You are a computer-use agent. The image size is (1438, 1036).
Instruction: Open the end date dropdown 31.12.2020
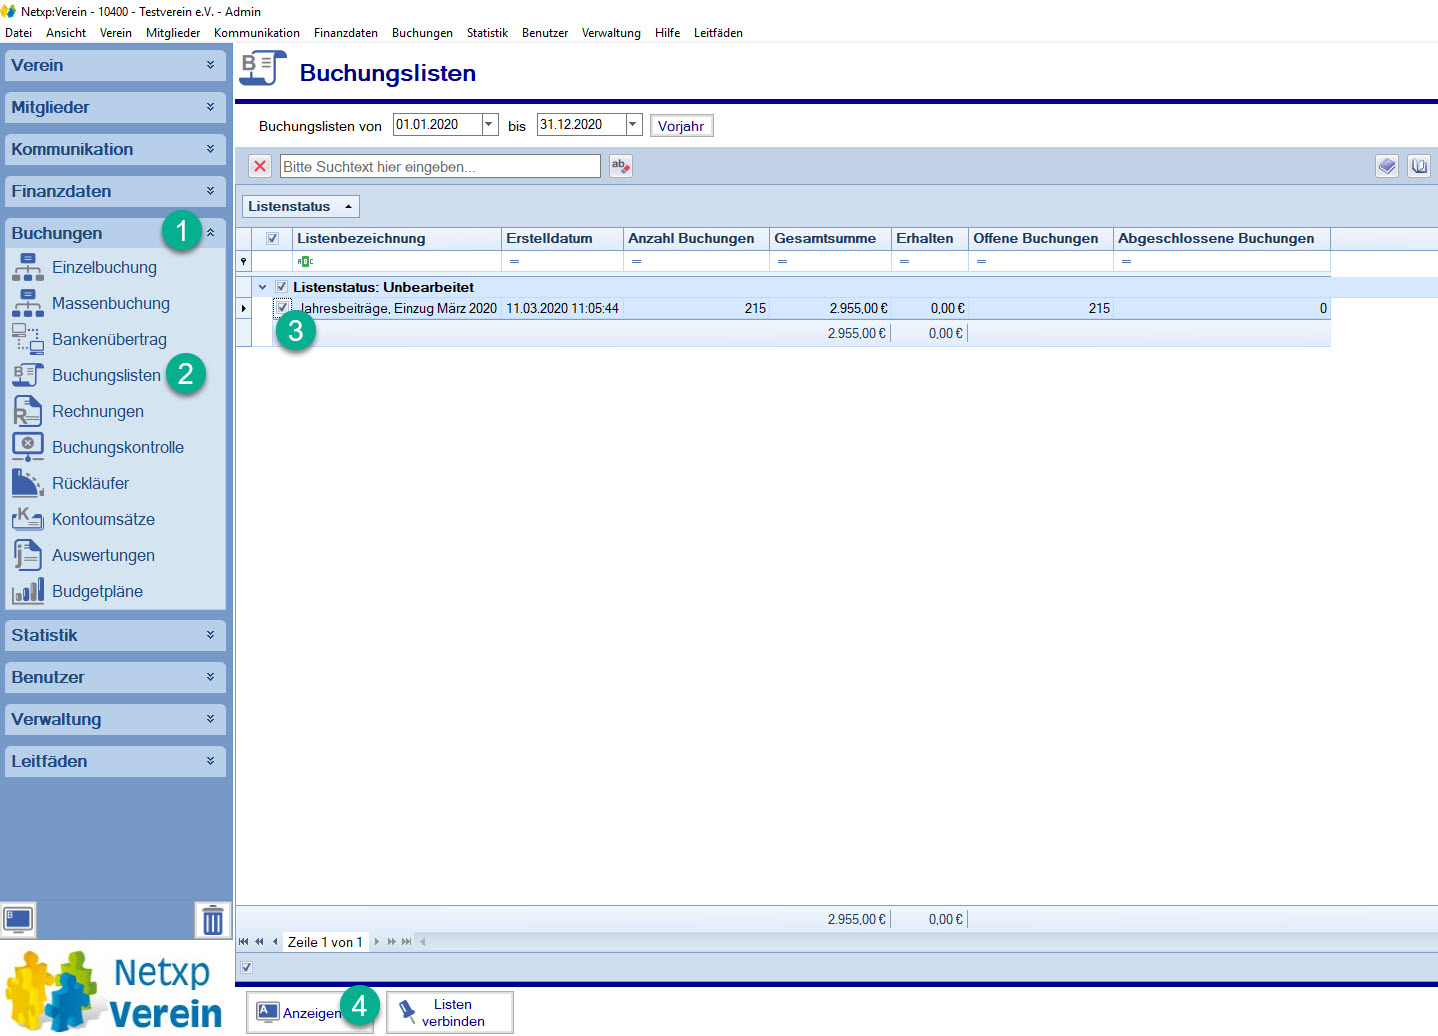(x=633, y=125)
